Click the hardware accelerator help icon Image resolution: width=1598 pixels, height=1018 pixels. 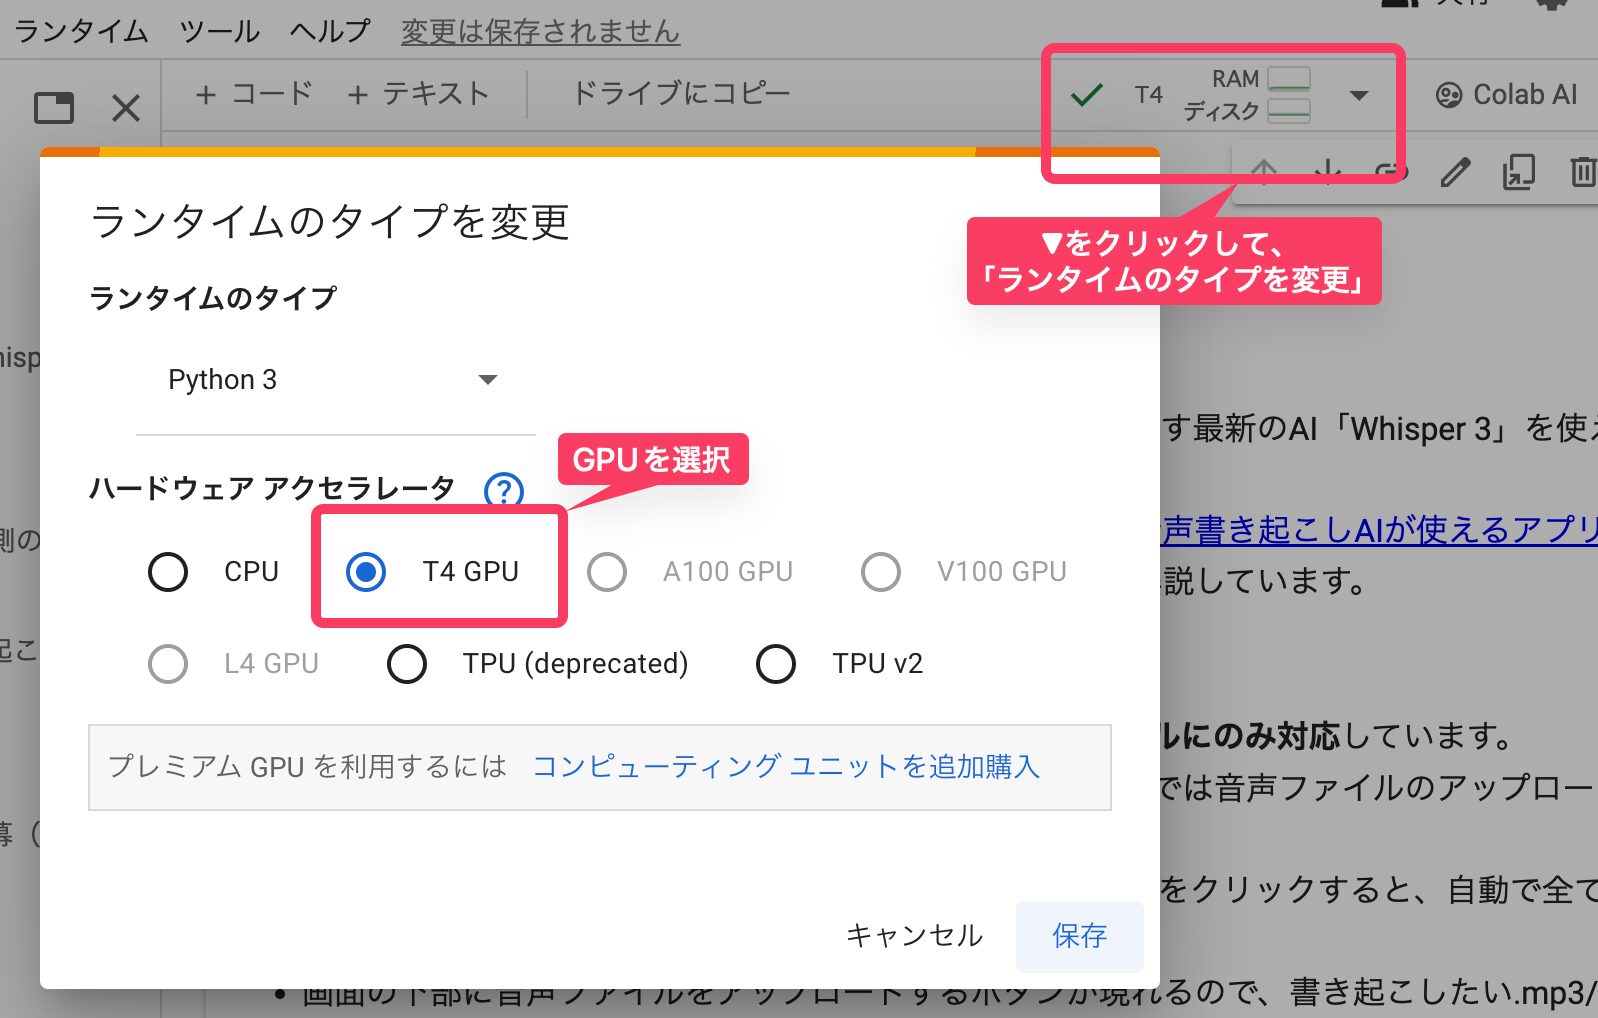pos(504,490)
